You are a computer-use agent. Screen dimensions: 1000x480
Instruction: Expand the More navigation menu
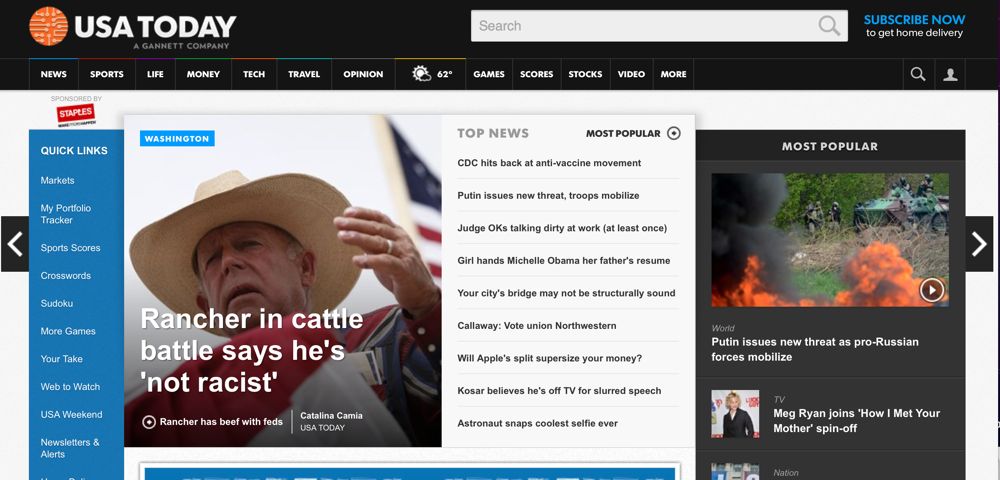pos(673,74)
